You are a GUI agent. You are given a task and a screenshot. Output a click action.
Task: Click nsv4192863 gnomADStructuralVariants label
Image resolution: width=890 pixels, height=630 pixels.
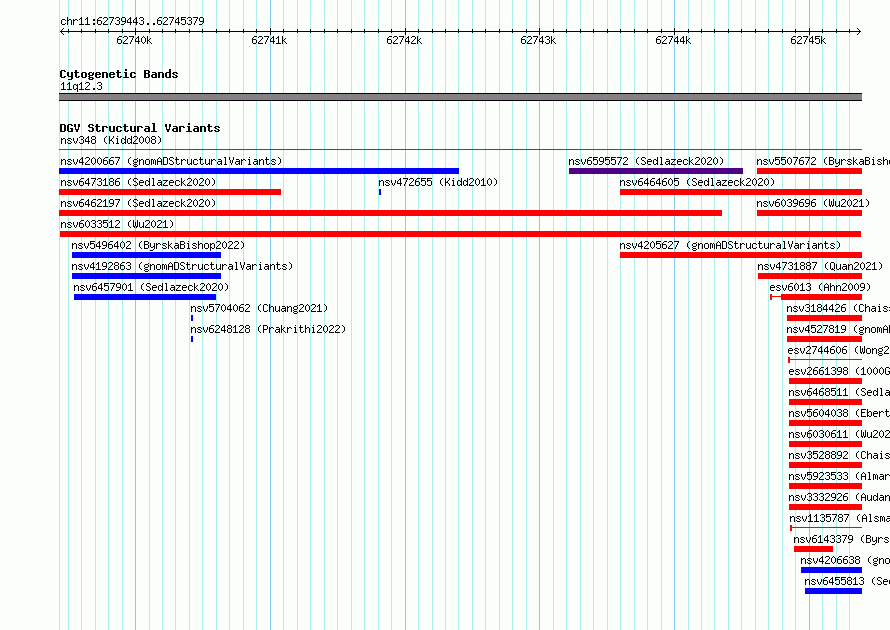[x=182, y=266]
